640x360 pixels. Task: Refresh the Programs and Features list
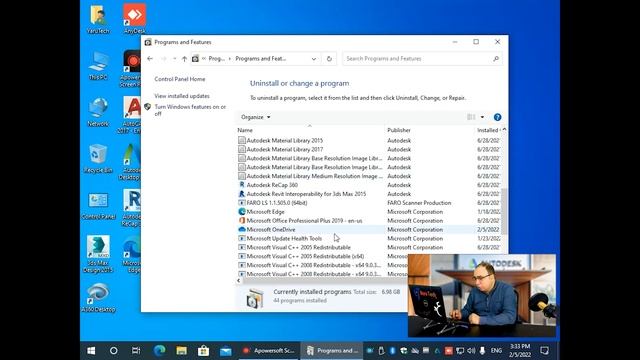pyautogui.click(x=329, y=59)
